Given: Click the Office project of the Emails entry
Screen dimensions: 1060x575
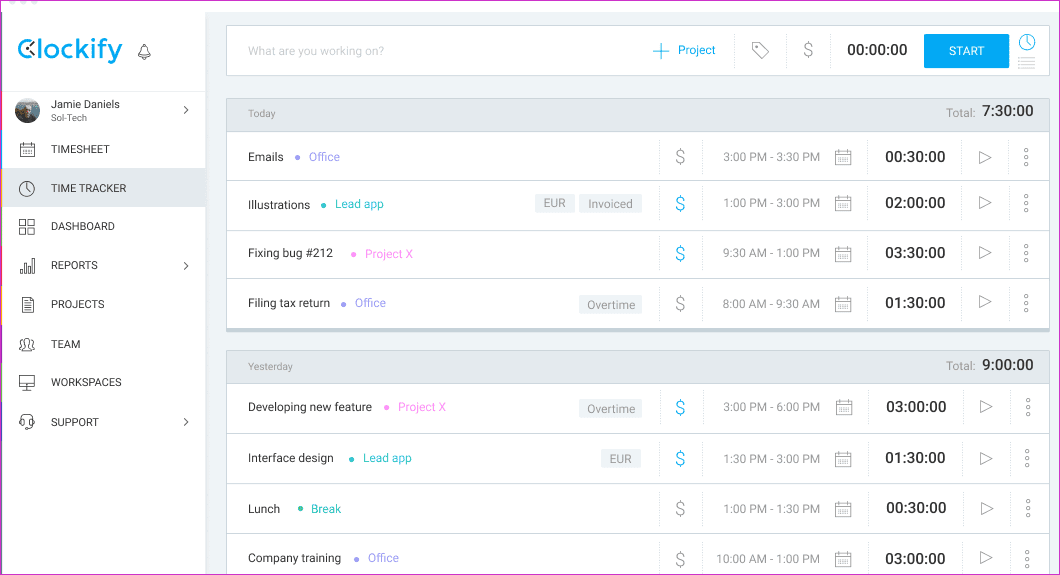Looking at the screenshot, I should [x=324, y=157].
